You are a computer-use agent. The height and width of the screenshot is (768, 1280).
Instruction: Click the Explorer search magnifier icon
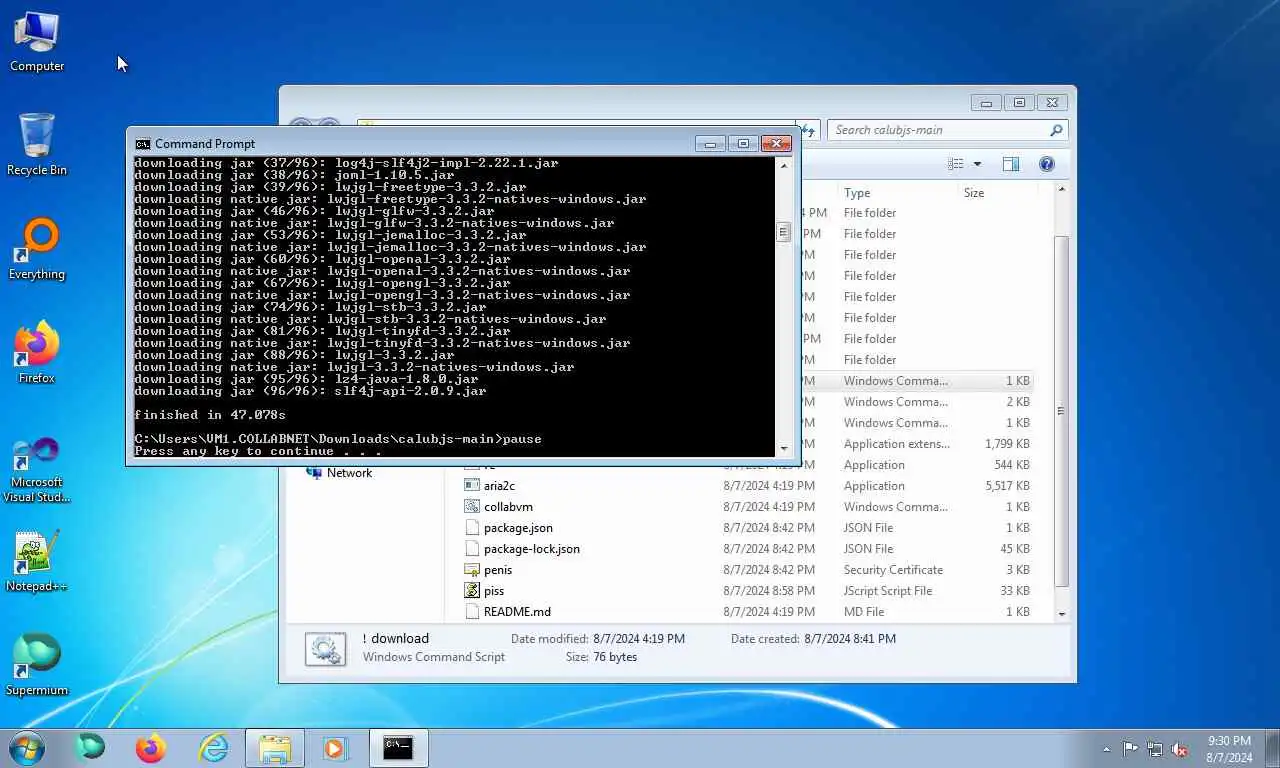(x=1056, y=130)
